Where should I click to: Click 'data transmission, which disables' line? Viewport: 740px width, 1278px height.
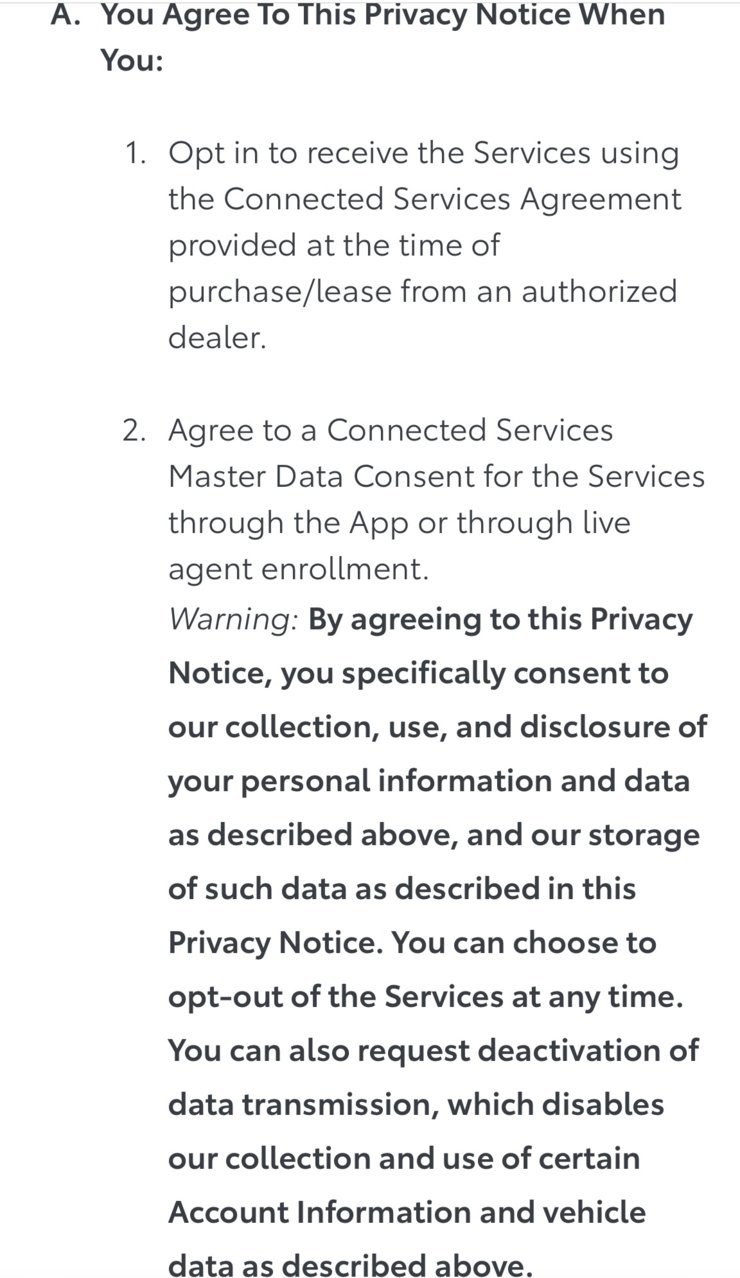pos(416,1105)
